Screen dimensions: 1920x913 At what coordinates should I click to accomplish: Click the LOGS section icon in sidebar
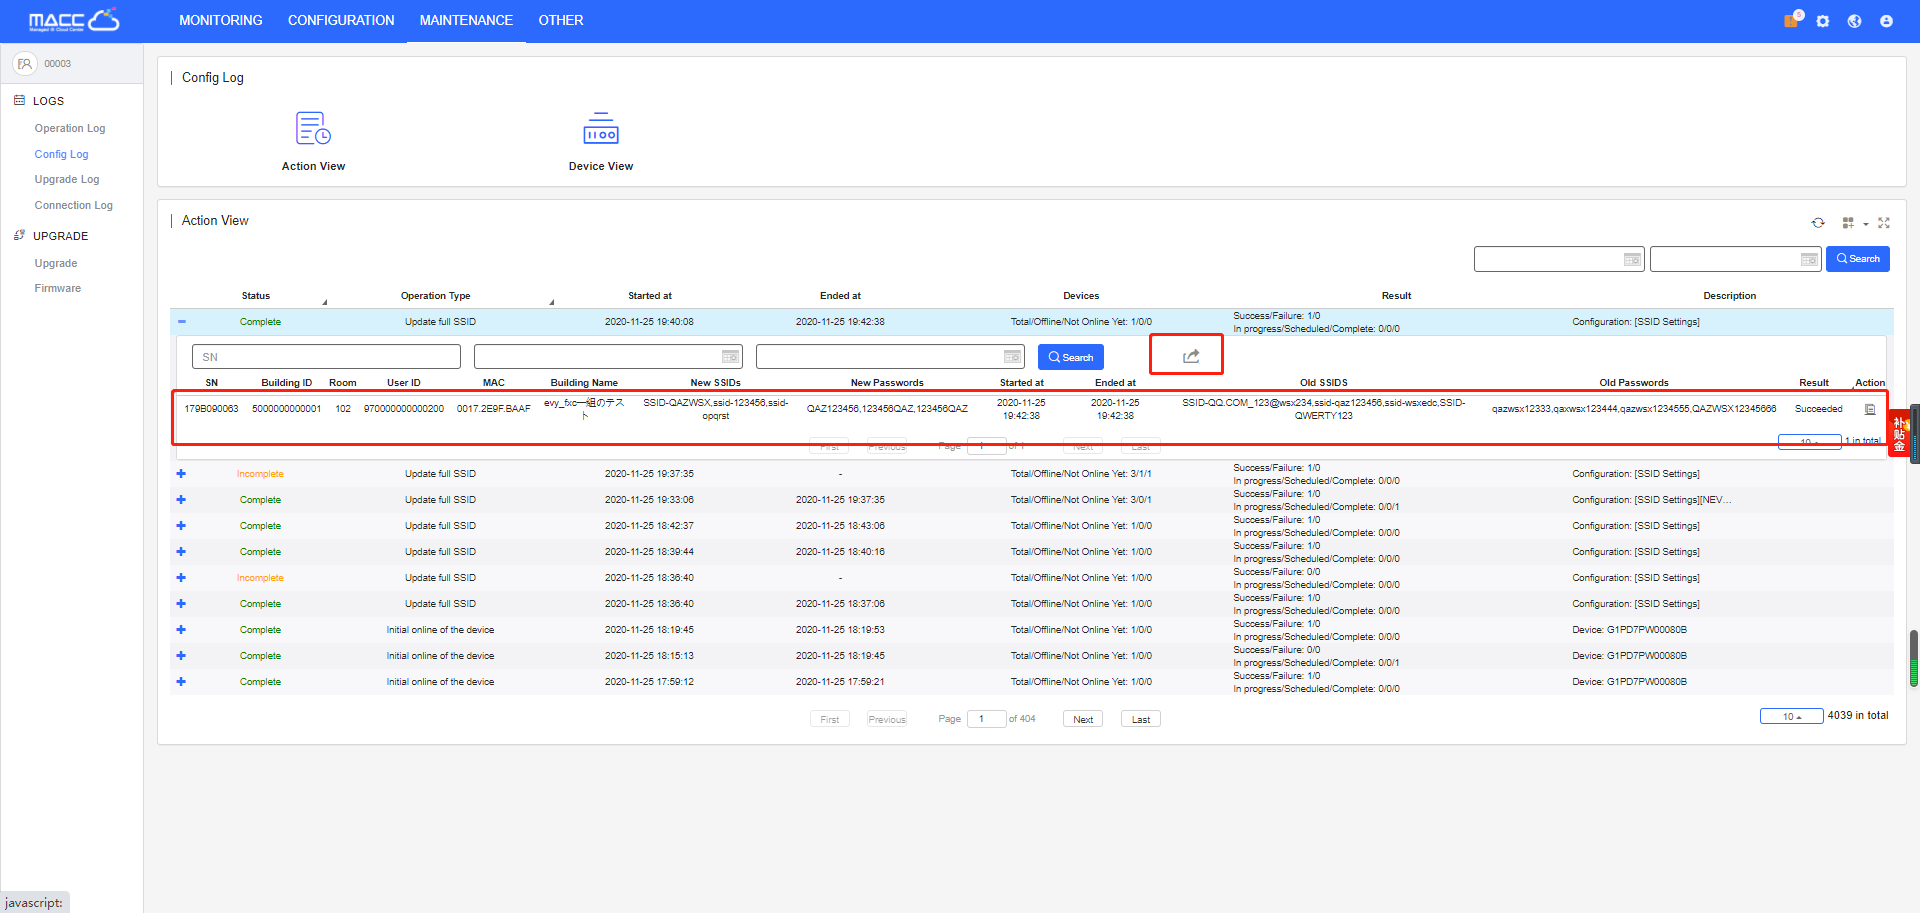pos(19,100)
